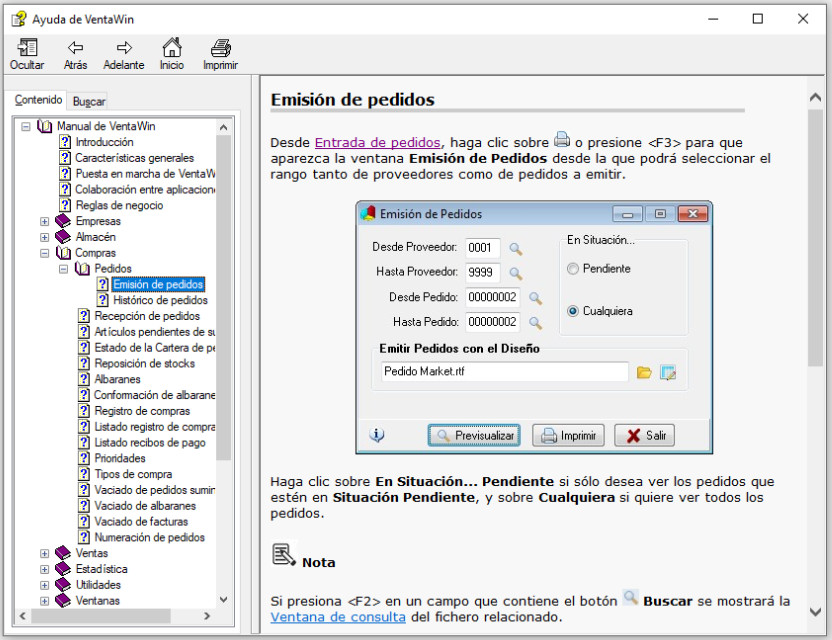Collapse the Manual de VentaWin root node
The width and height of the screenshot is (832, 640).
25,126
